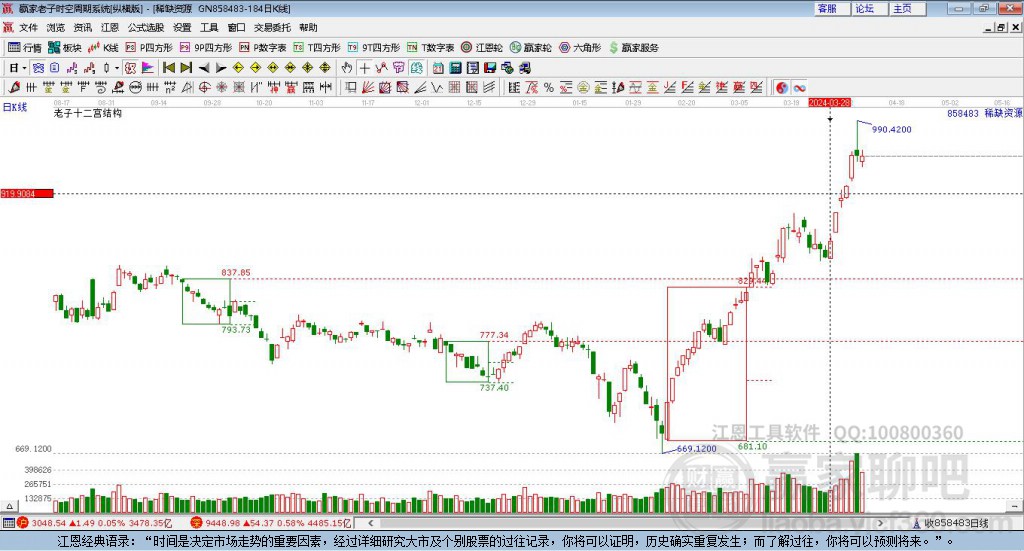Click the blue infinity loop icon

799,87
